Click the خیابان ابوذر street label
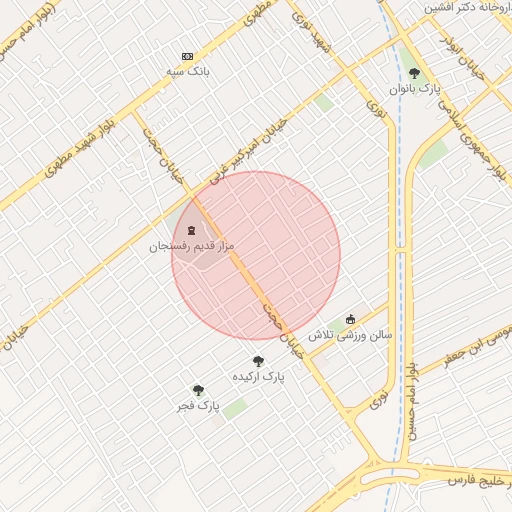The image size is (512, 512). pyautogui.click(x=462, y=58)
